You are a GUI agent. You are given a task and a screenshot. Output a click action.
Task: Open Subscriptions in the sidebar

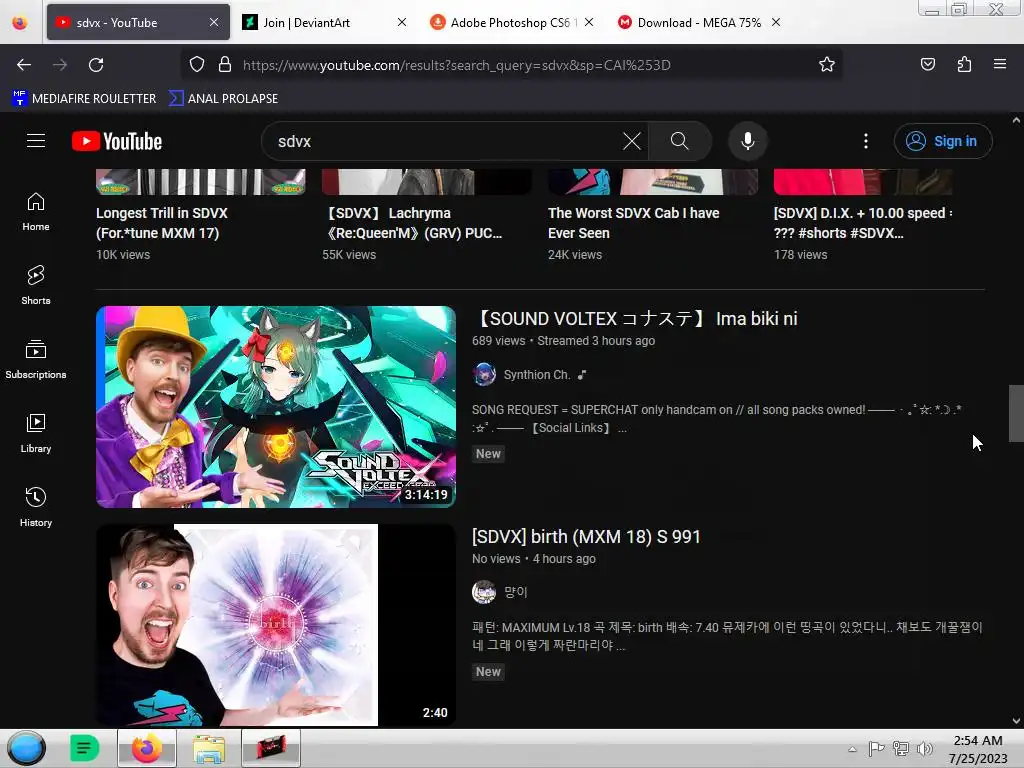coord(36,360)
